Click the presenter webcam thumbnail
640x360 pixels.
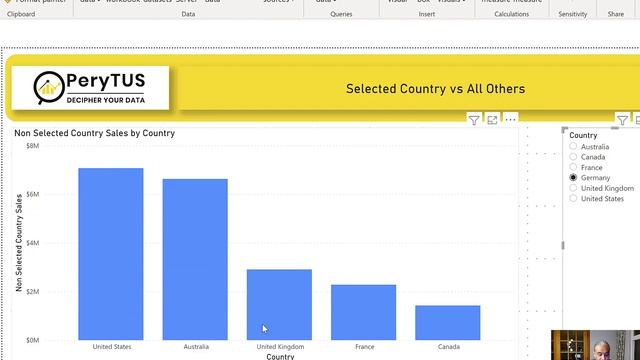(x=595, y=345)
